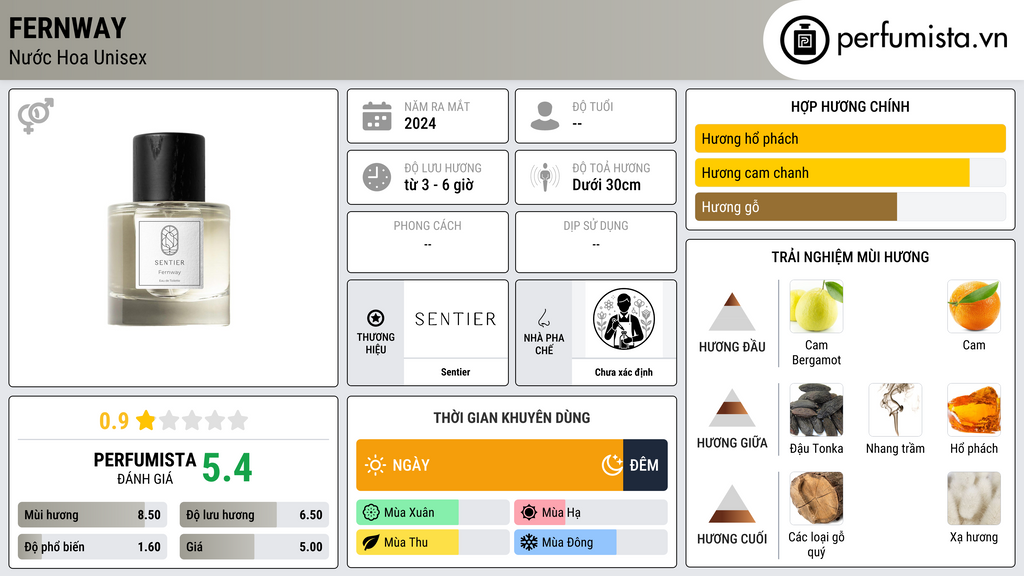
Task: Click the moon icon next to Đêm
Action: (612, 465)
